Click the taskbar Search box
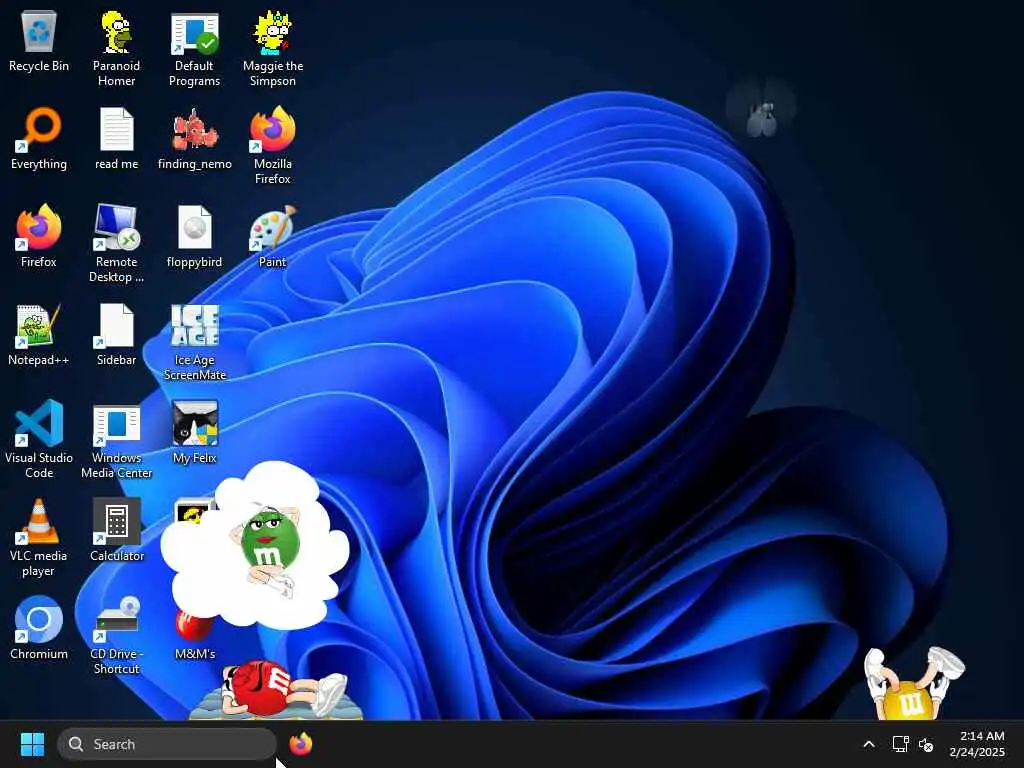1024x768 pixels. point(167,744)
